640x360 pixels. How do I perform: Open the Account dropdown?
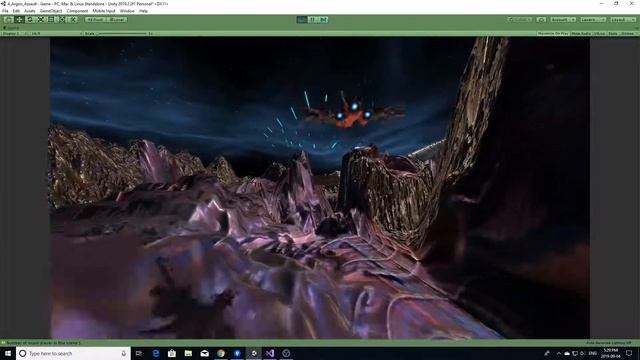[563, 20]
